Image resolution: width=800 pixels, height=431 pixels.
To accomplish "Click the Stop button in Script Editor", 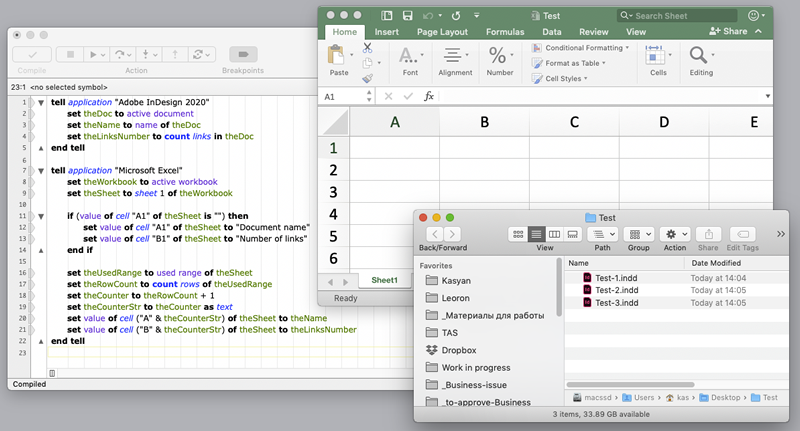I will (70, 54).
